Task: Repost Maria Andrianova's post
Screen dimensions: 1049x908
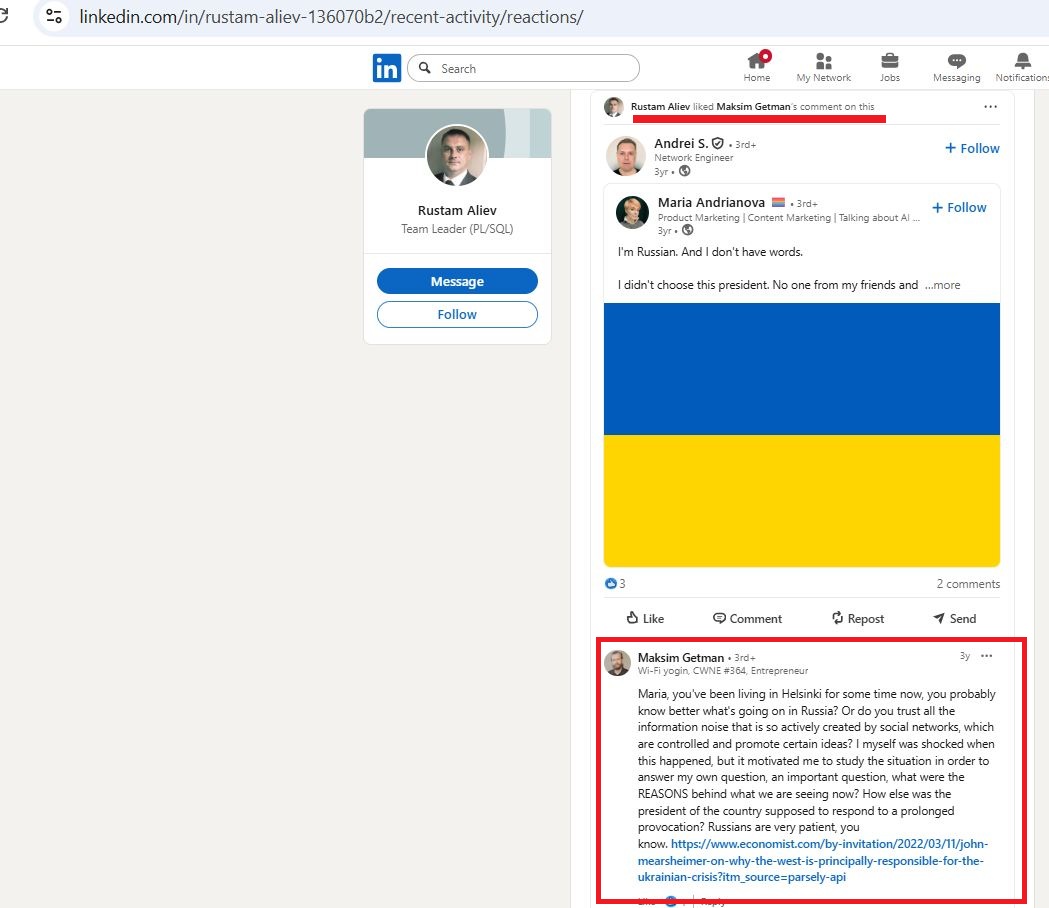Action: point(857,618)
